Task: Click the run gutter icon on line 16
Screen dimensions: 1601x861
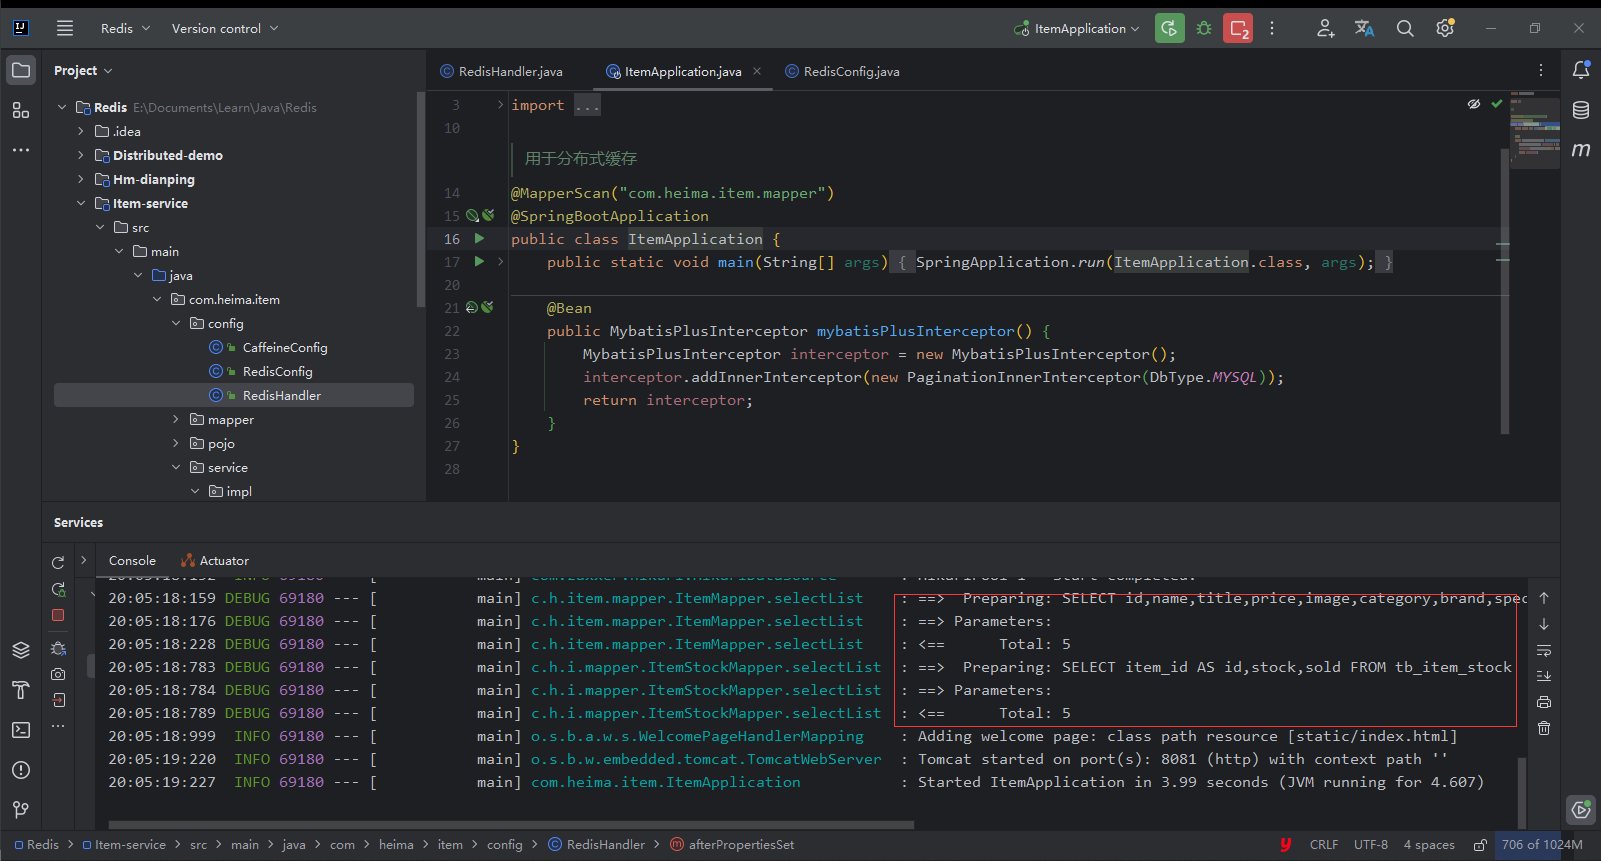Action: point(479,239)
